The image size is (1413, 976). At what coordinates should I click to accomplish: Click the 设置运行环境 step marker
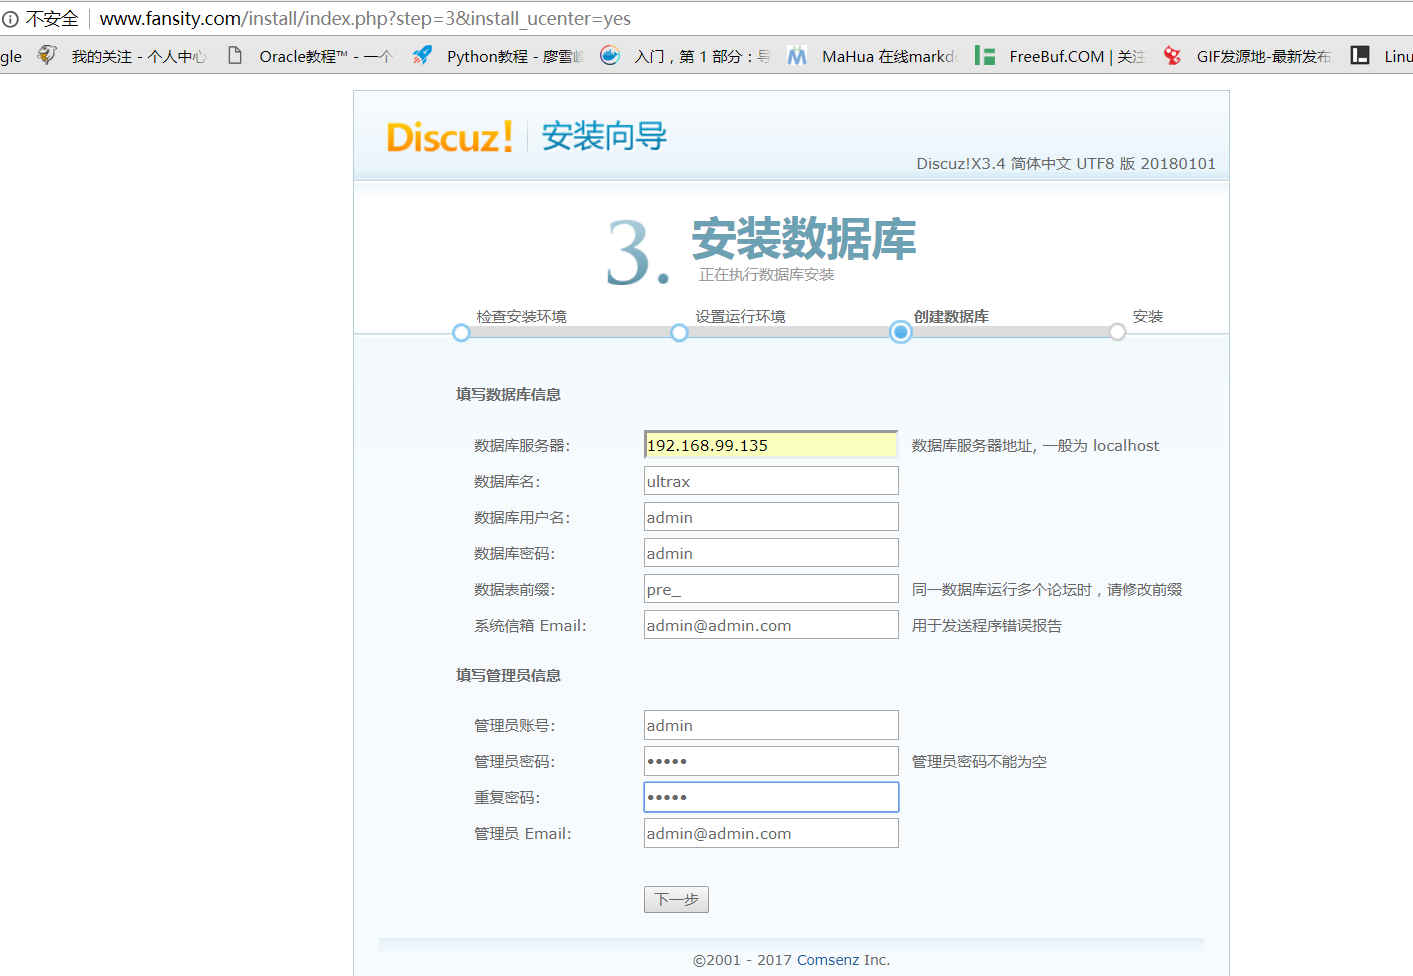pos(679,333)
